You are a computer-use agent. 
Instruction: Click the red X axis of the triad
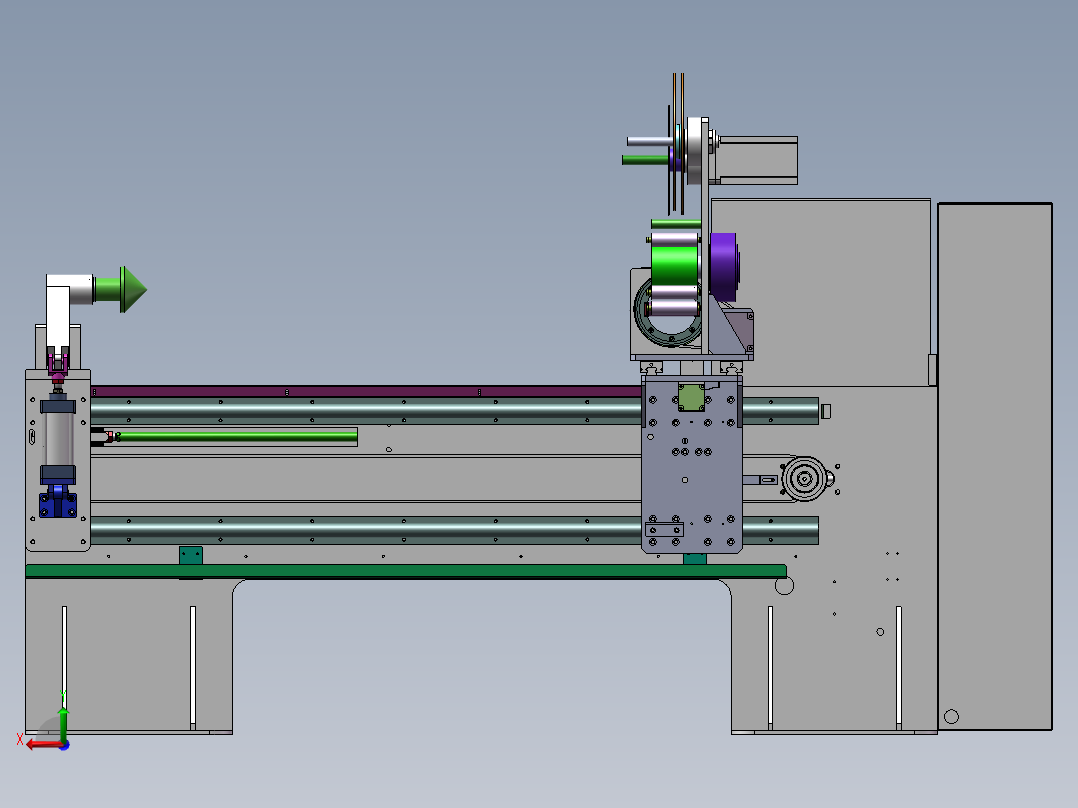click(45, 744)
